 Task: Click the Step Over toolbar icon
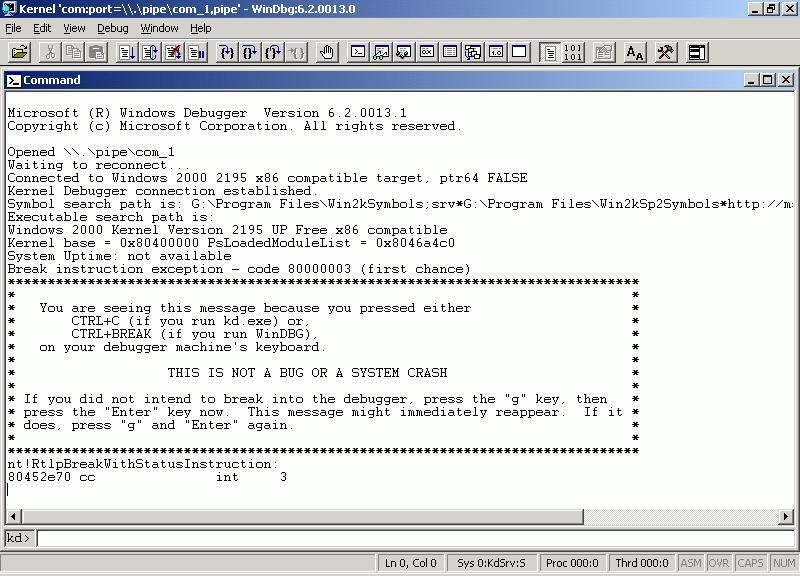tap(249, 52)
